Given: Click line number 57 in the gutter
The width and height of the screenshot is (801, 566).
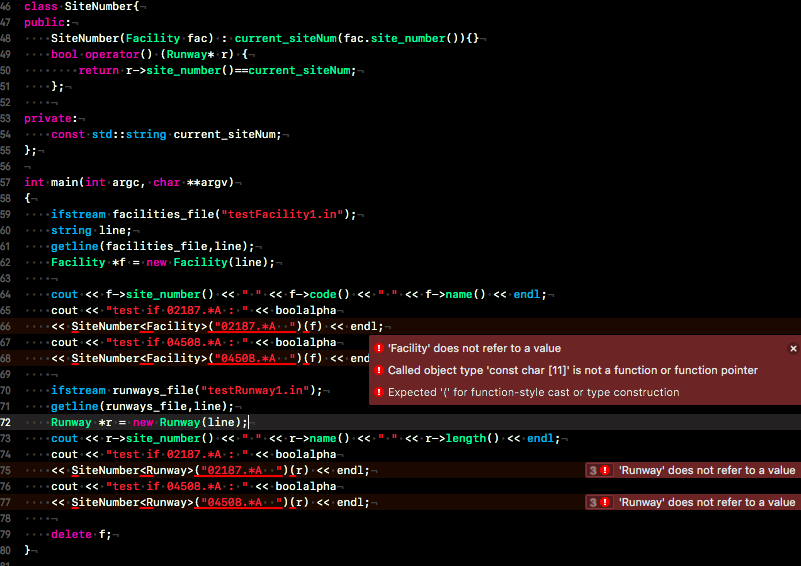Looking at the screenshot, I should click(x=6, y=182).
